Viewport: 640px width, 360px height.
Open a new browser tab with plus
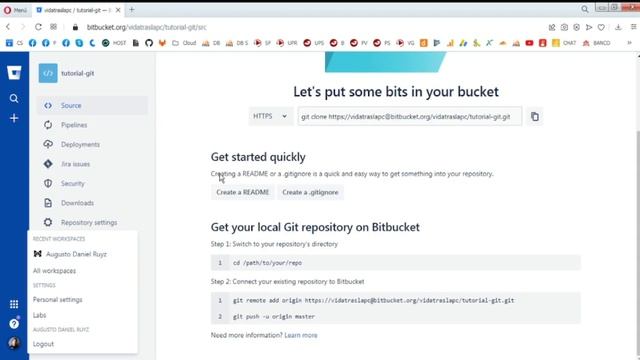(x=132, y=10)
